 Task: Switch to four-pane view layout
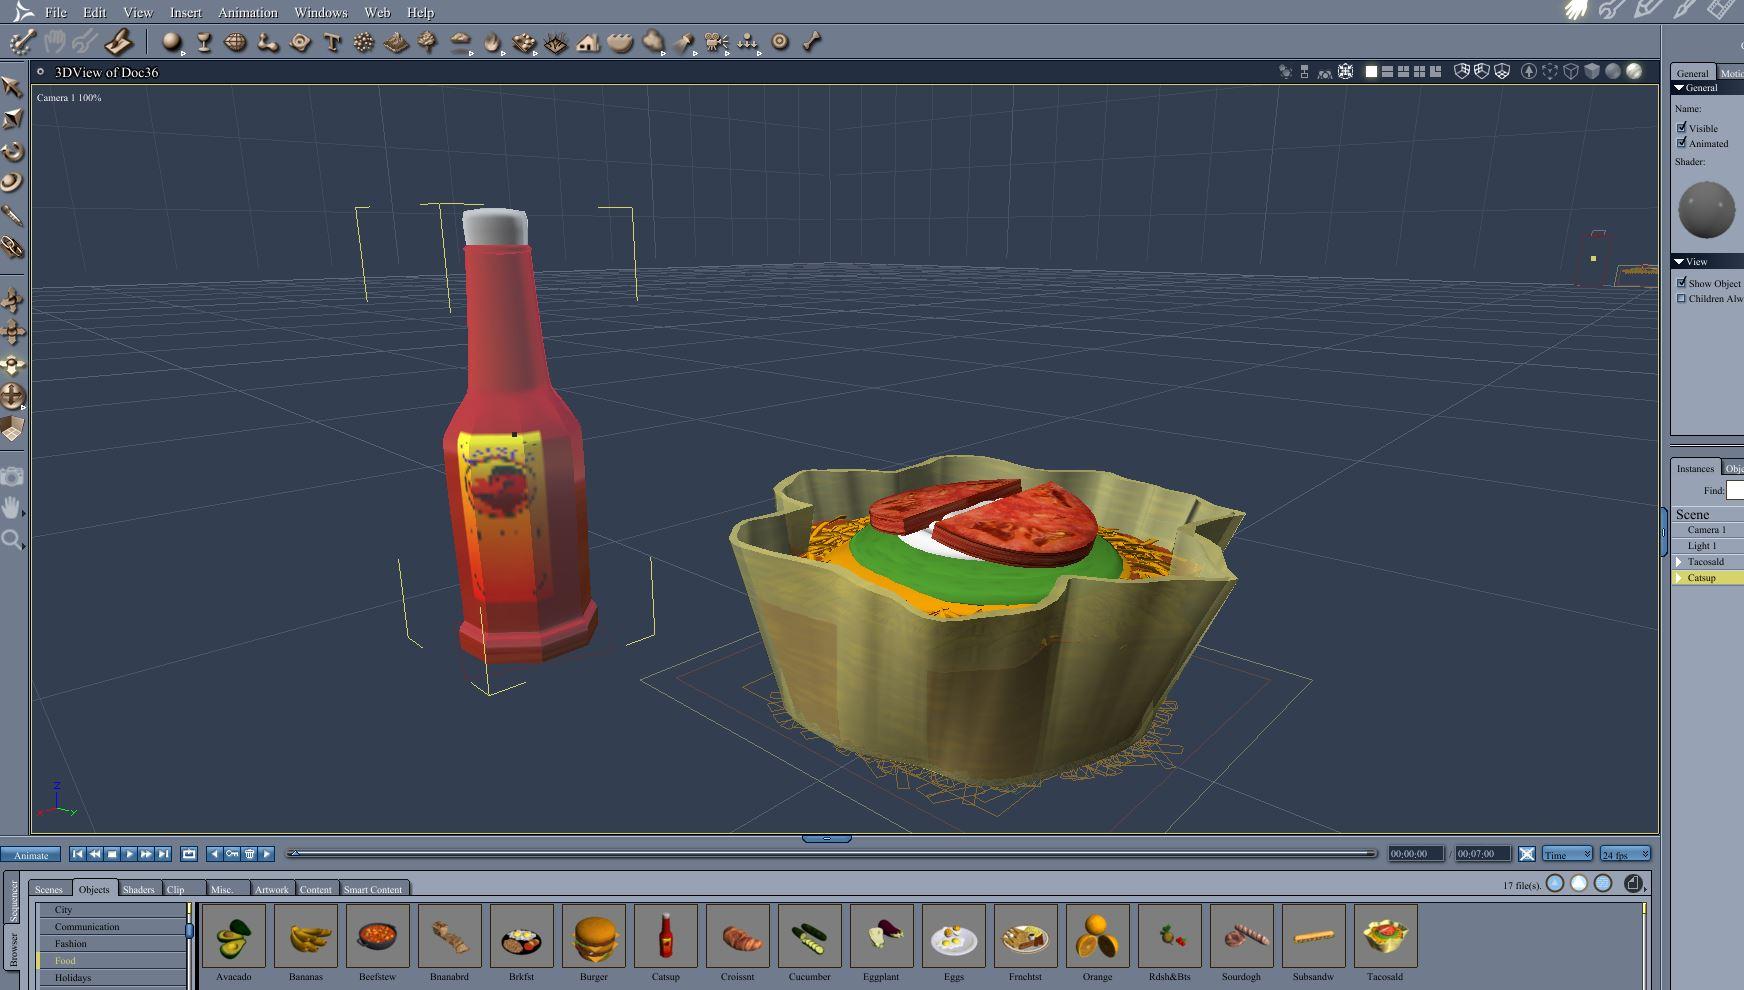pos(1419,72)
